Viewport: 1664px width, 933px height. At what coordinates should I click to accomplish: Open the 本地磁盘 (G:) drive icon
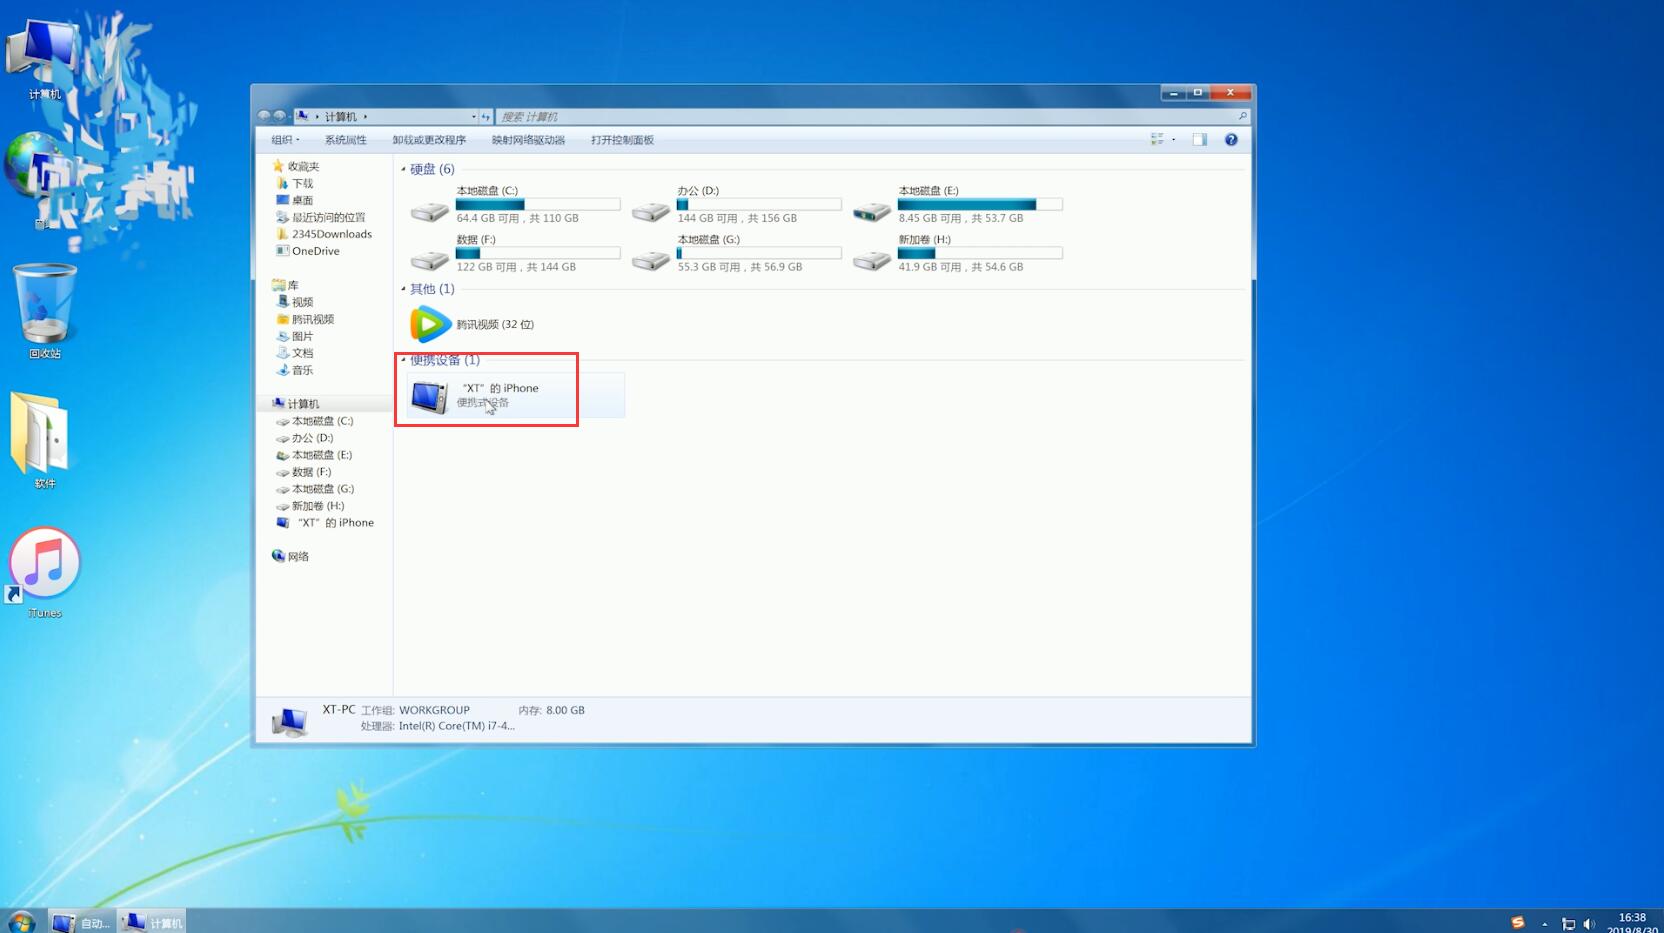[x=651, y=259]
